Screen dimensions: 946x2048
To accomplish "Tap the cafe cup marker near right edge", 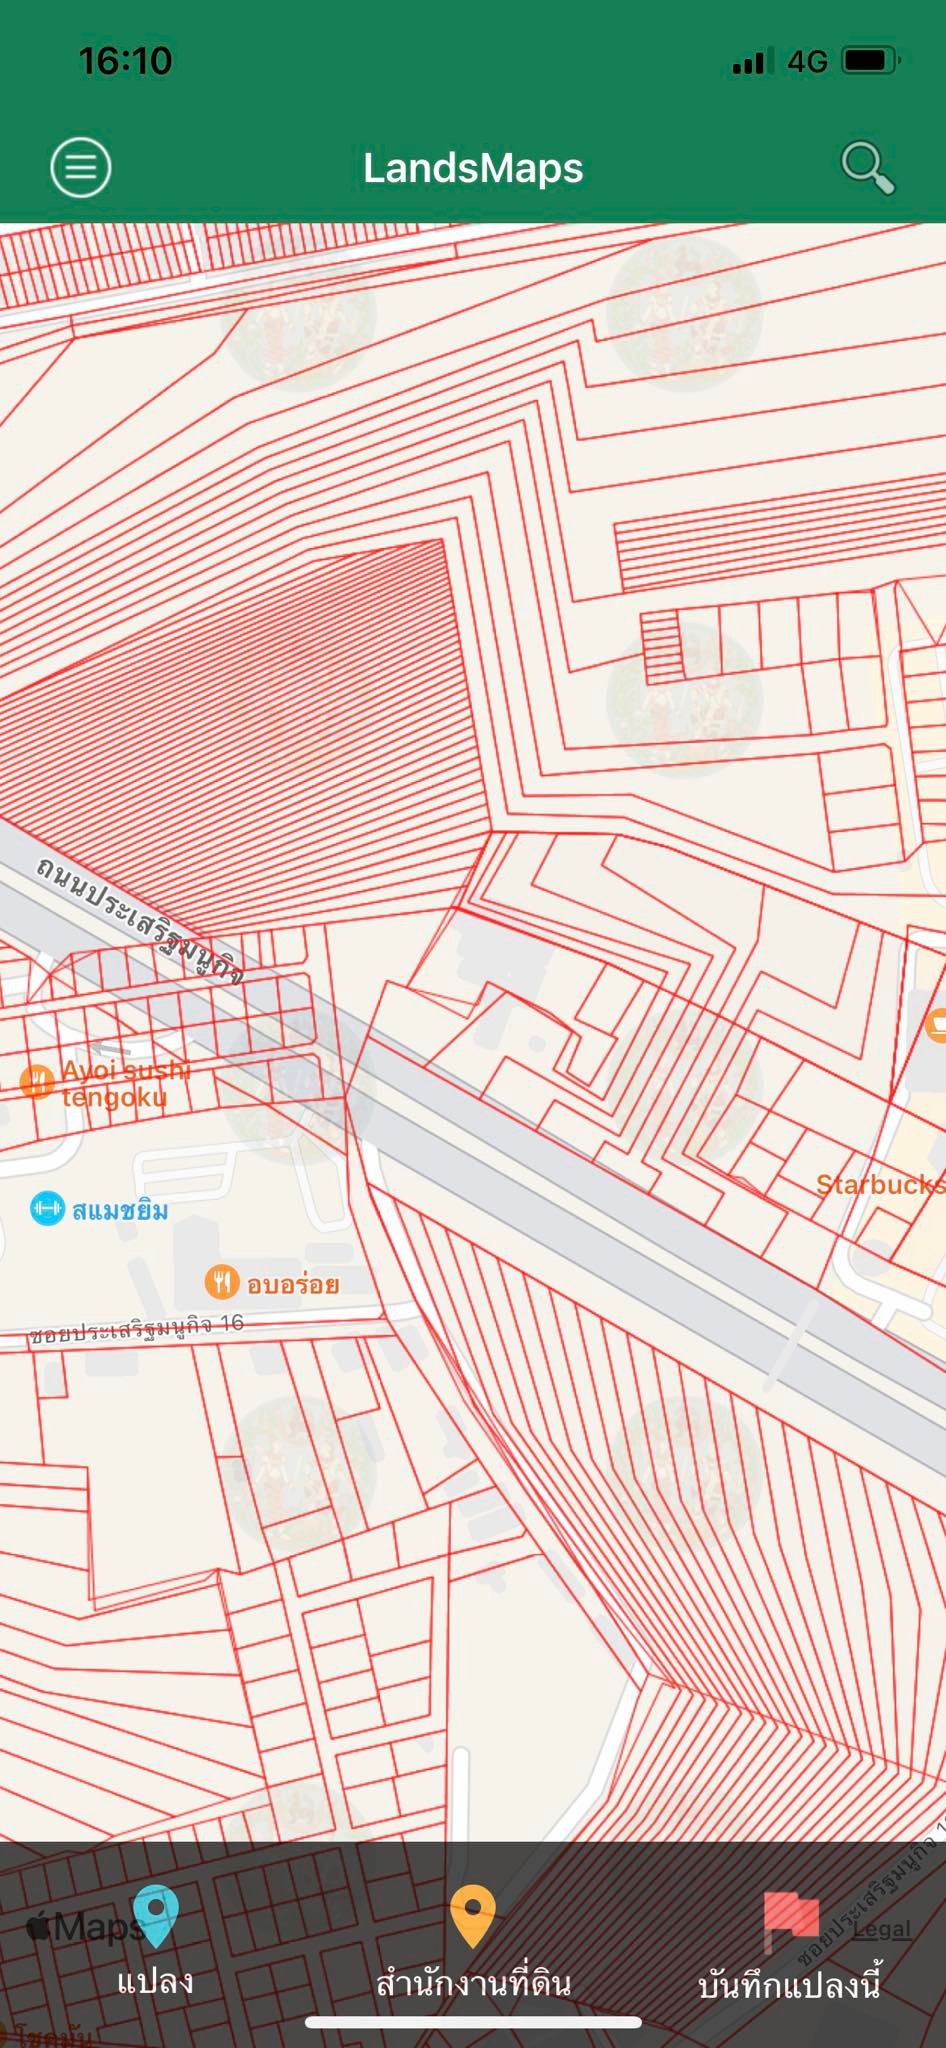I will click(936, 1025).
